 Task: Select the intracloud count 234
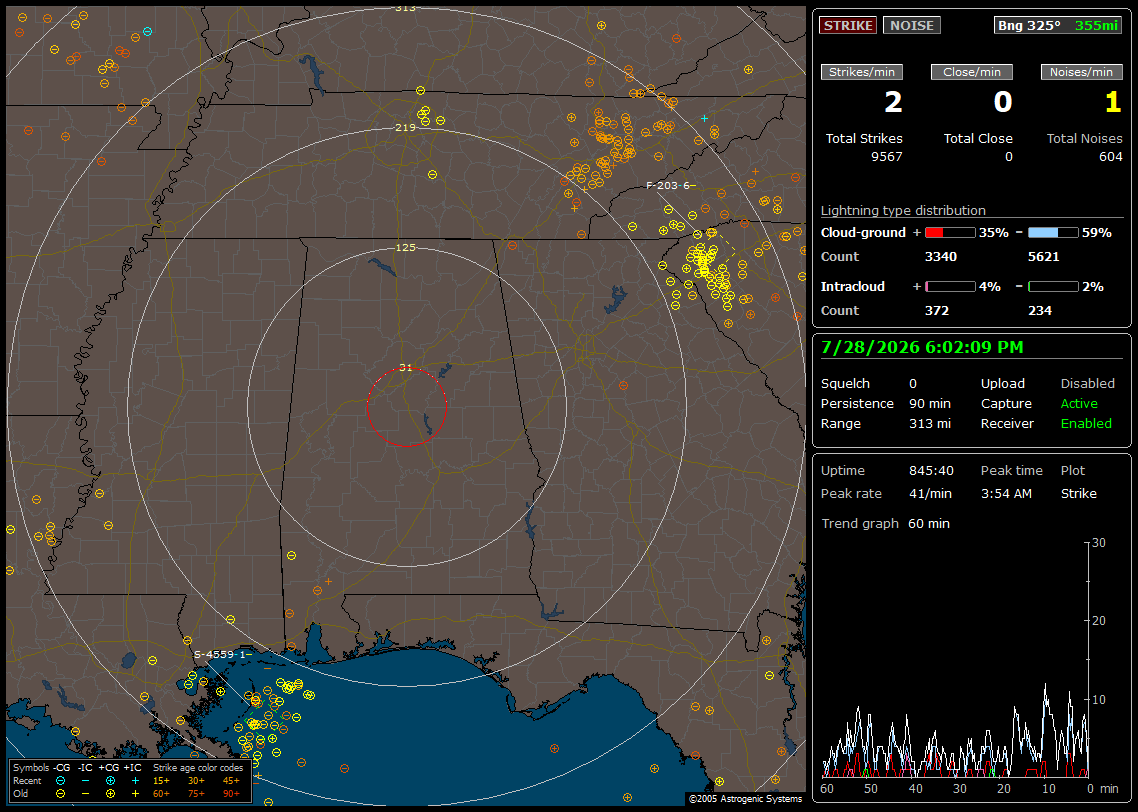coord(1040,311)
